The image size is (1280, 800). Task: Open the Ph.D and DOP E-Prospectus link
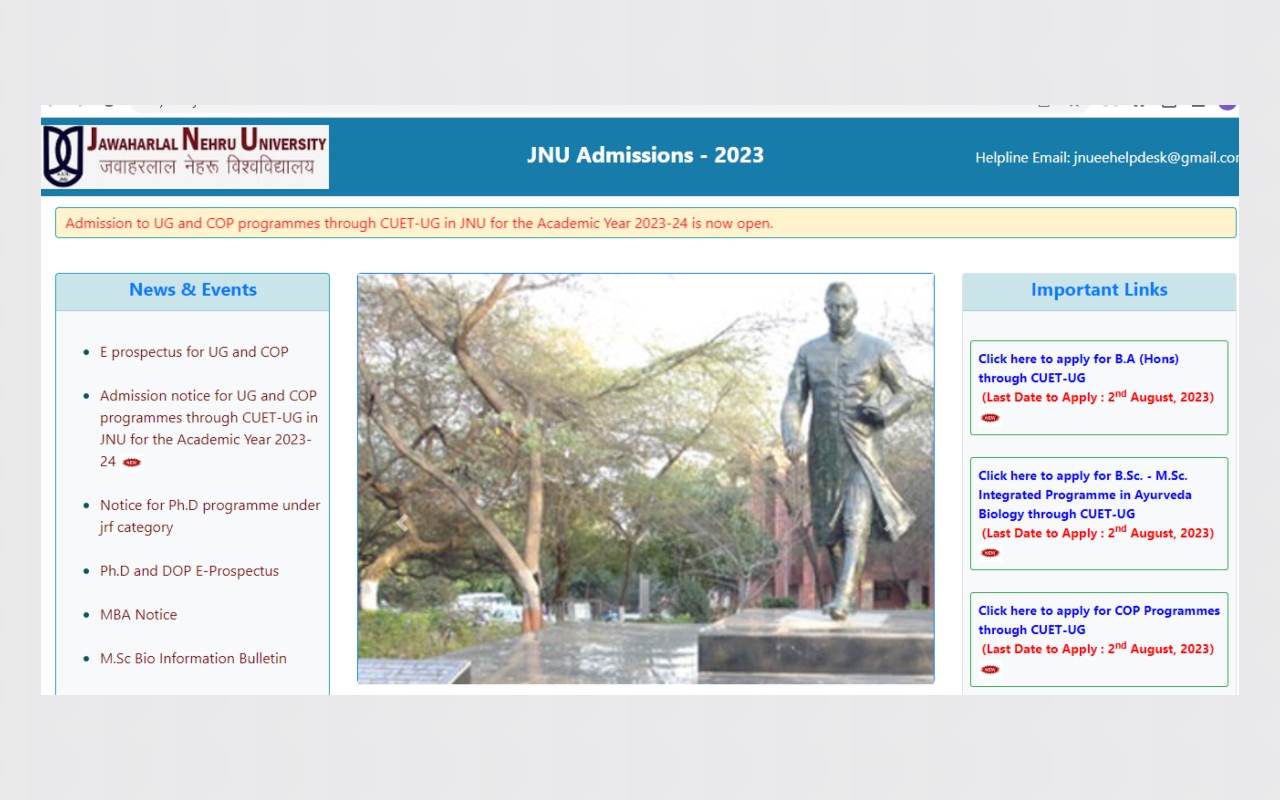pyautogui.click(x=189, y=571)
